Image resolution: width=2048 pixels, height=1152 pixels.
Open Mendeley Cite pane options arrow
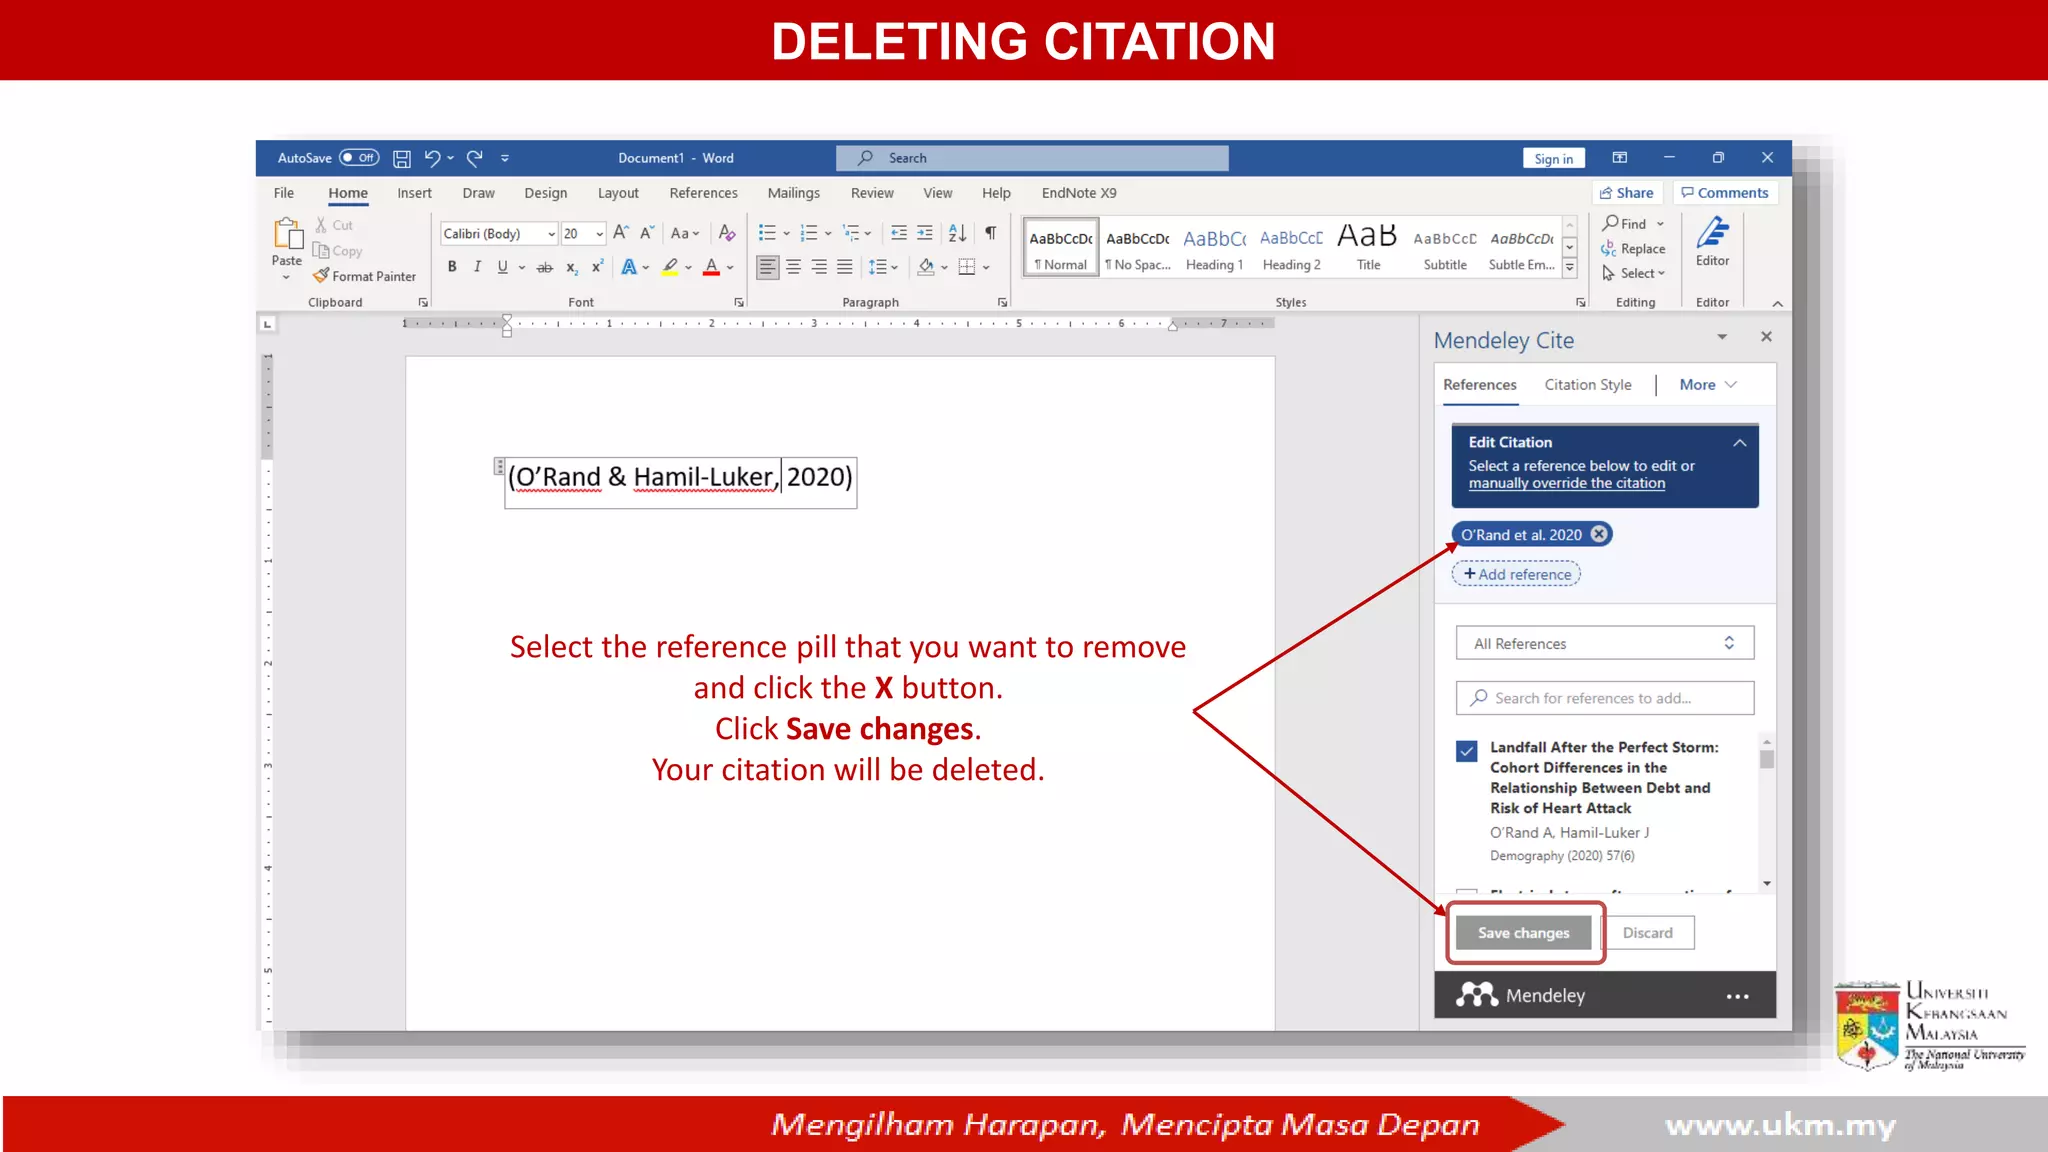coord(1722,337)
